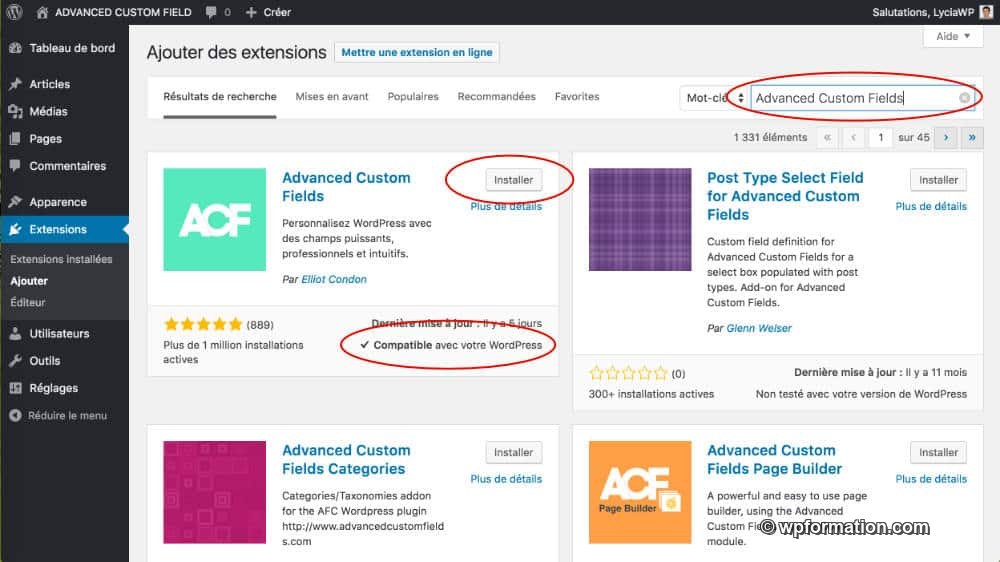
Task: Open the comments bubble in admin bar
Action: 211,12
